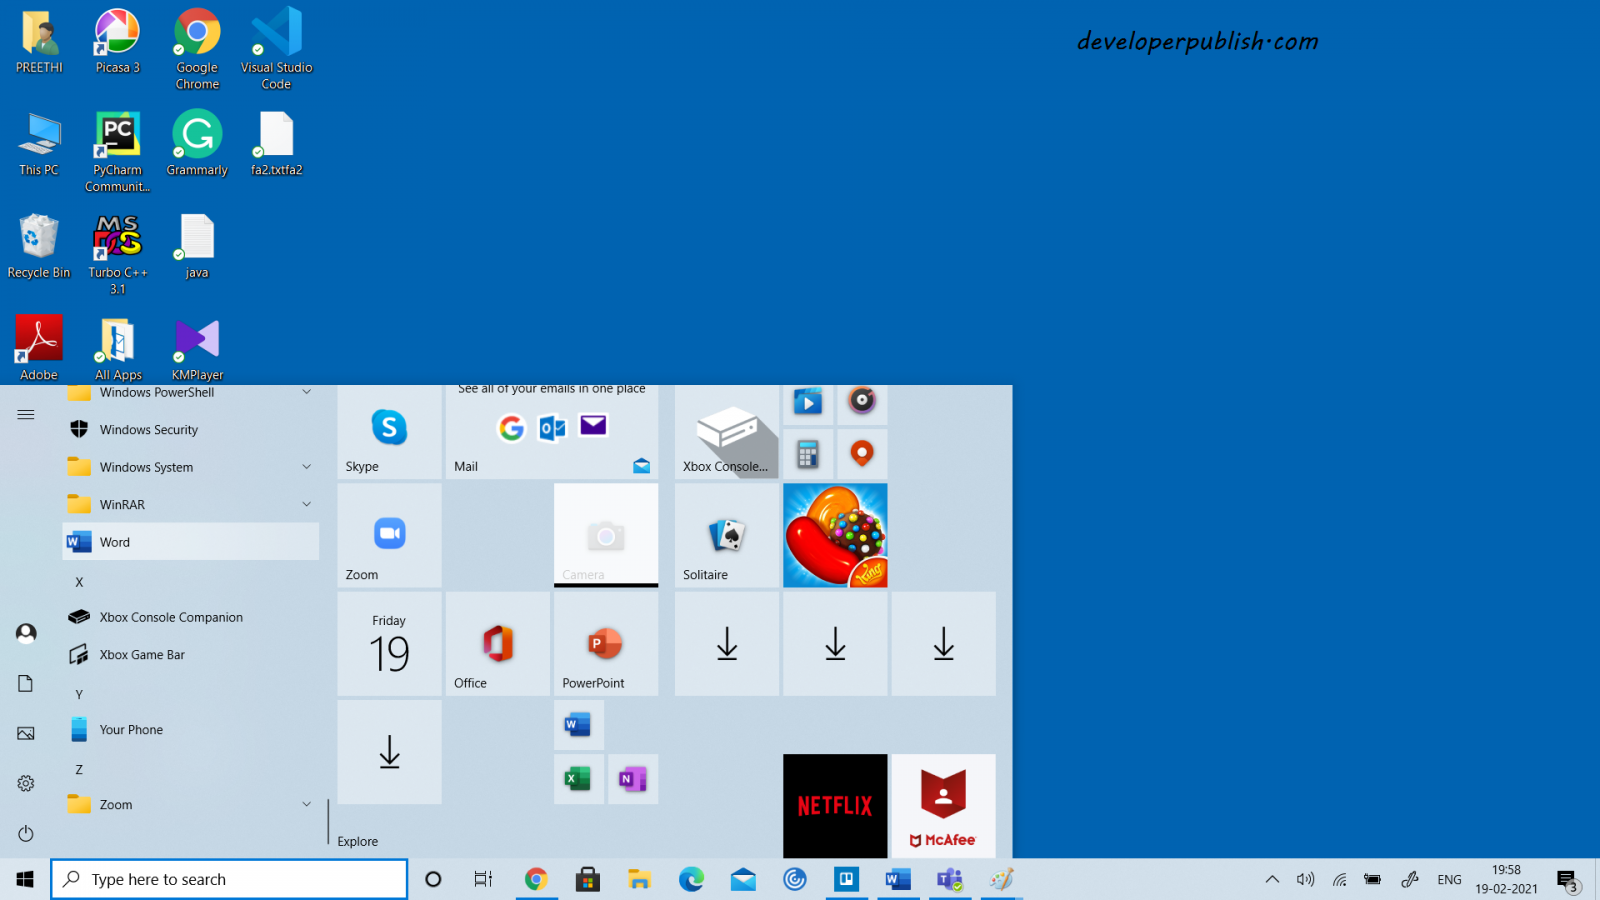Screen dimensions: 1600x900
Task: Click the taskbar search box
Action: (228, 879)
